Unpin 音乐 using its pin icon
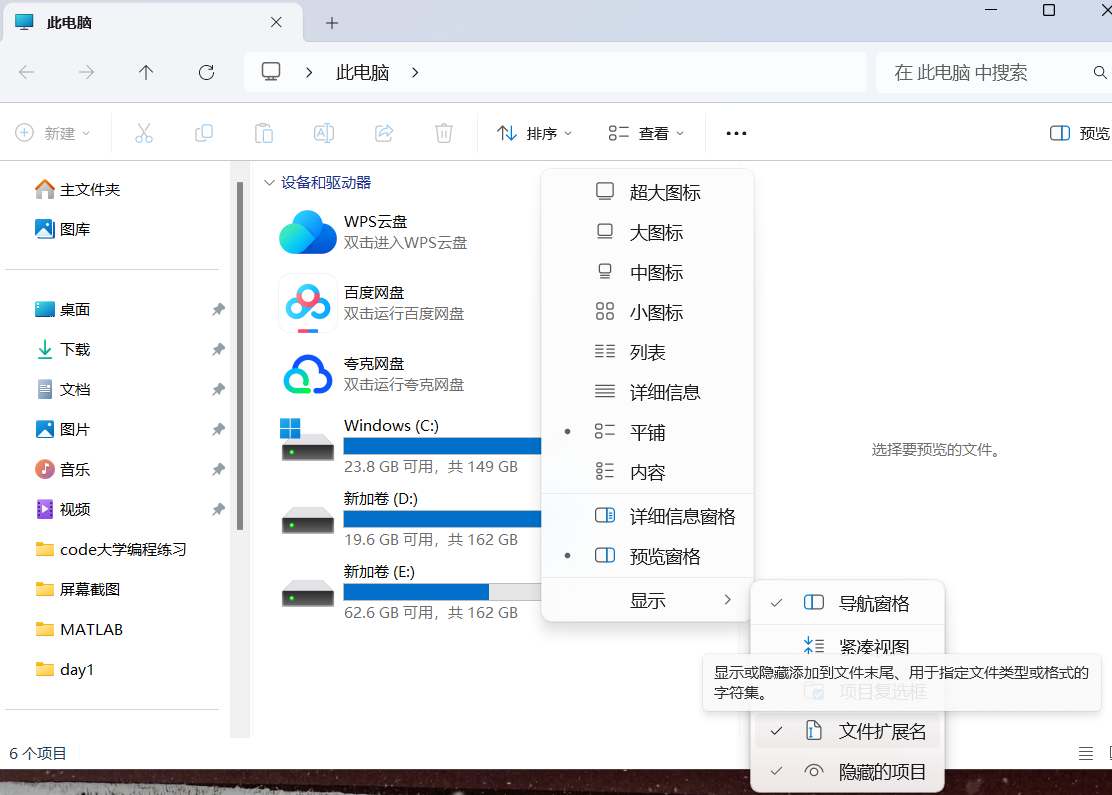Screen dimensions: 1112x795 (218, 469)
